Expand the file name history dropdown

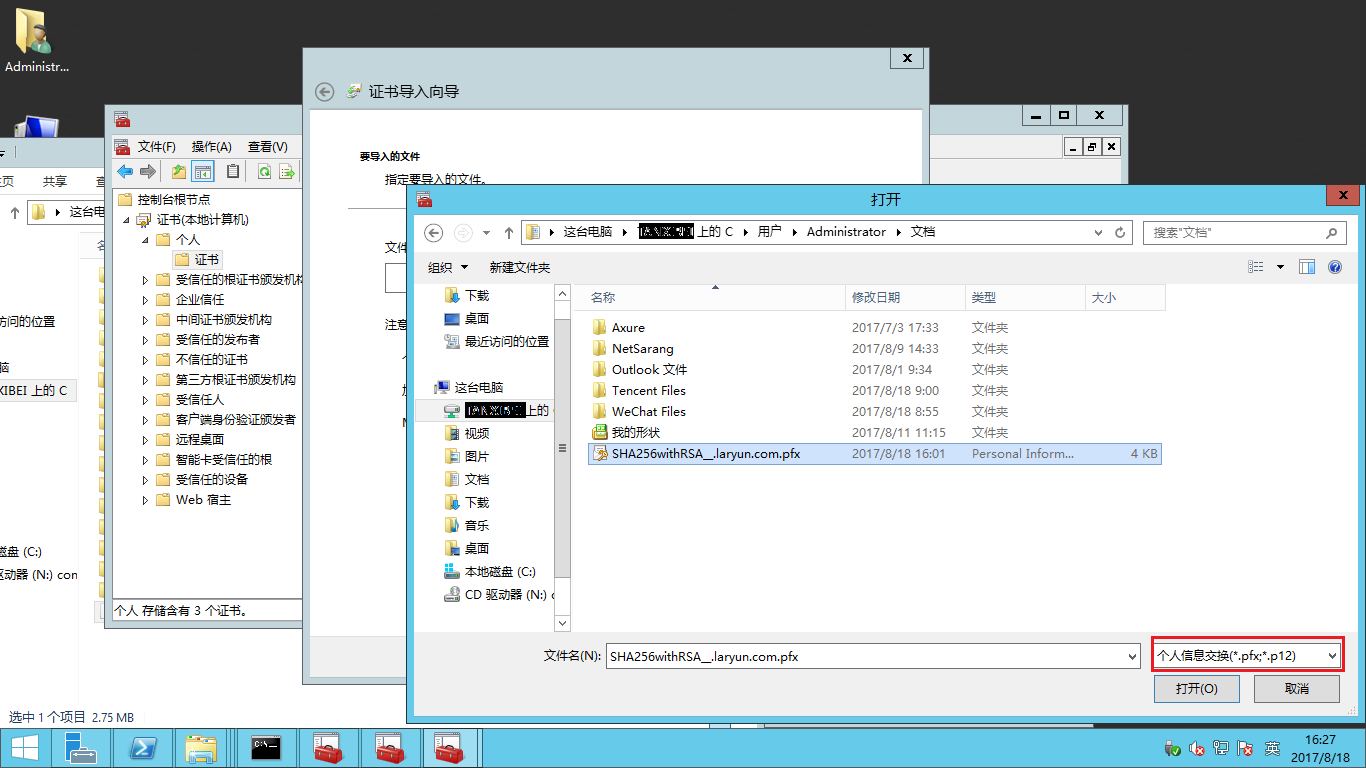coord(1132,657)
